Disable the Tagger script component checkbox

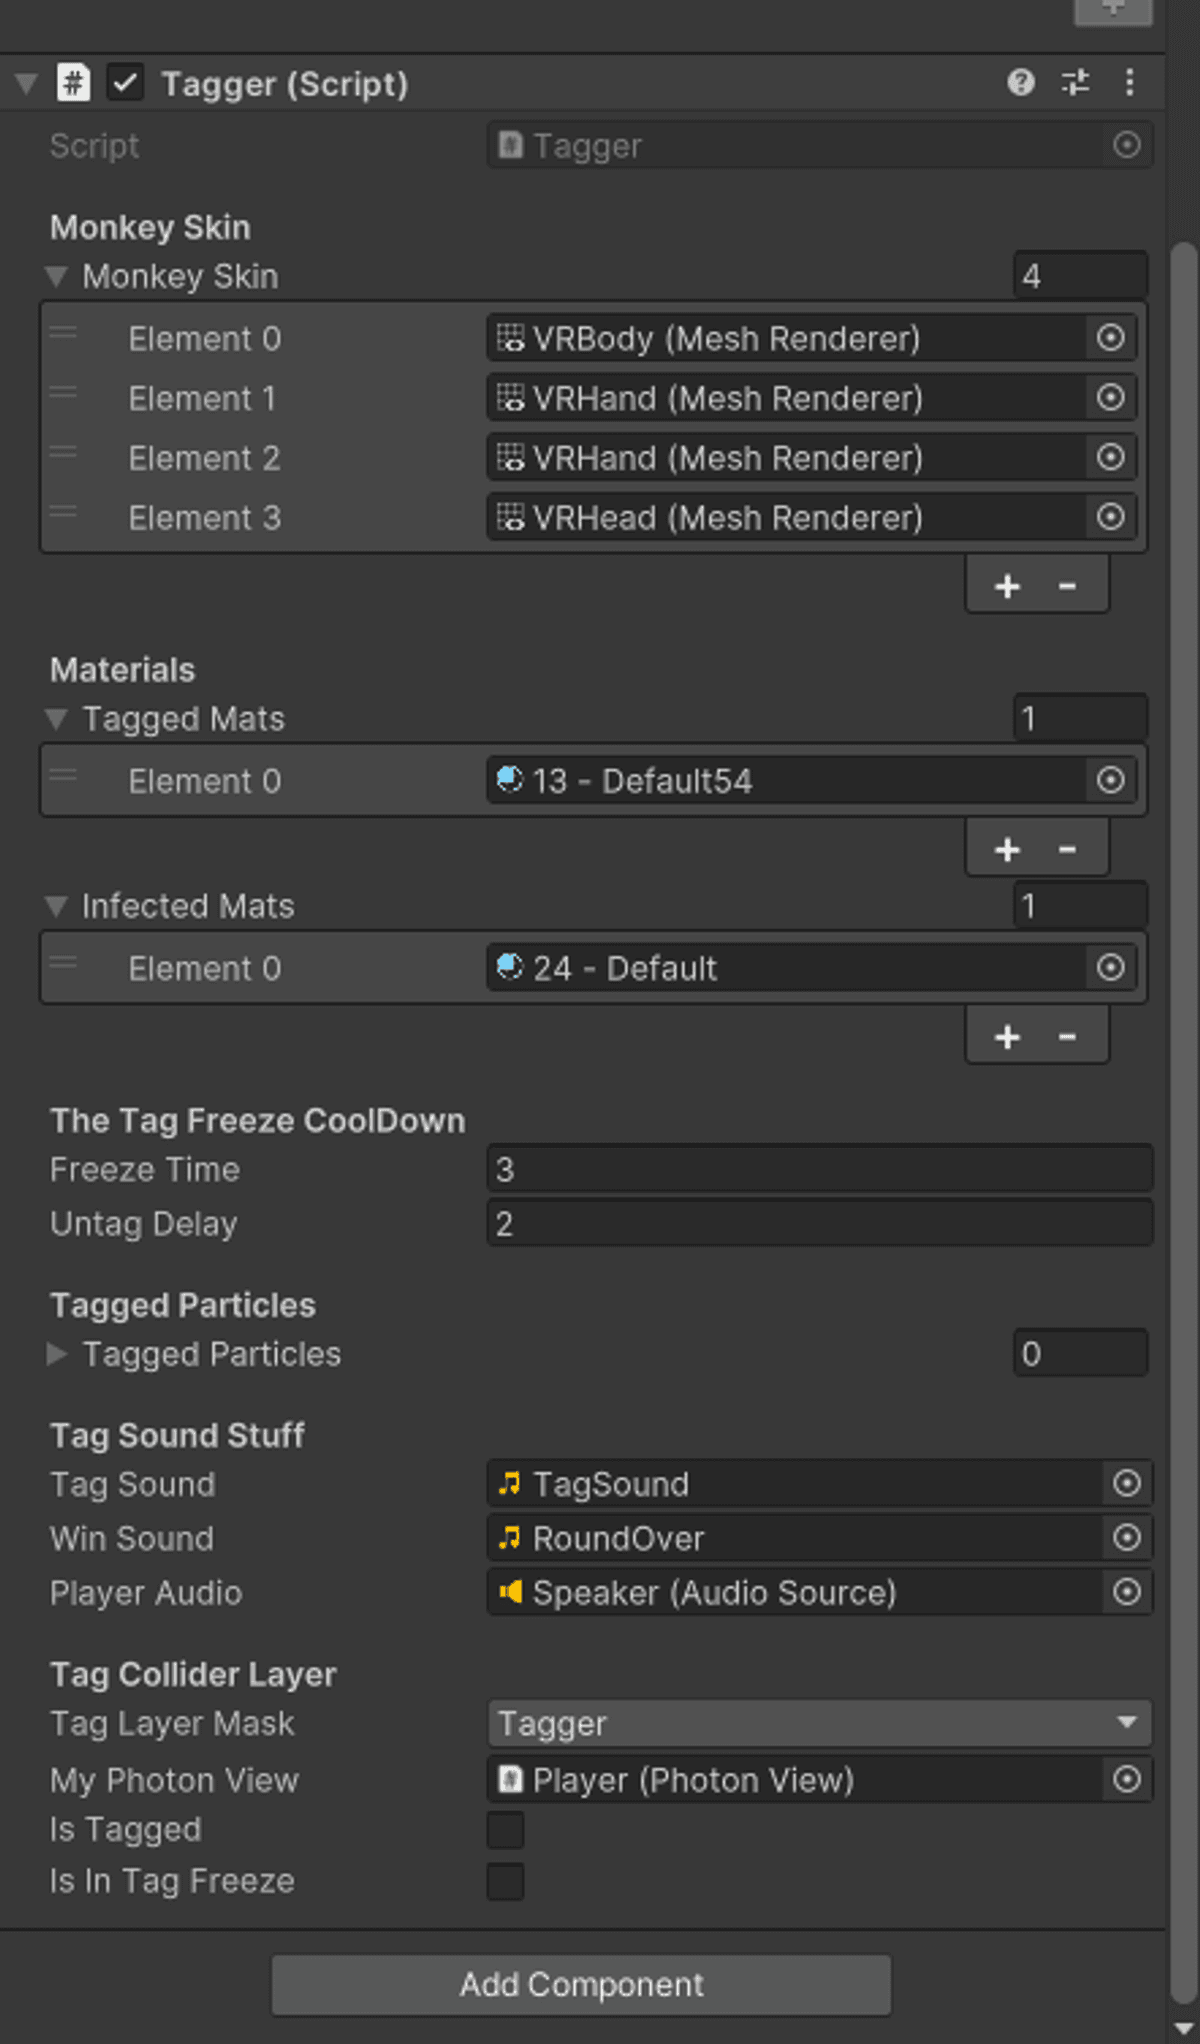(125, 82)
